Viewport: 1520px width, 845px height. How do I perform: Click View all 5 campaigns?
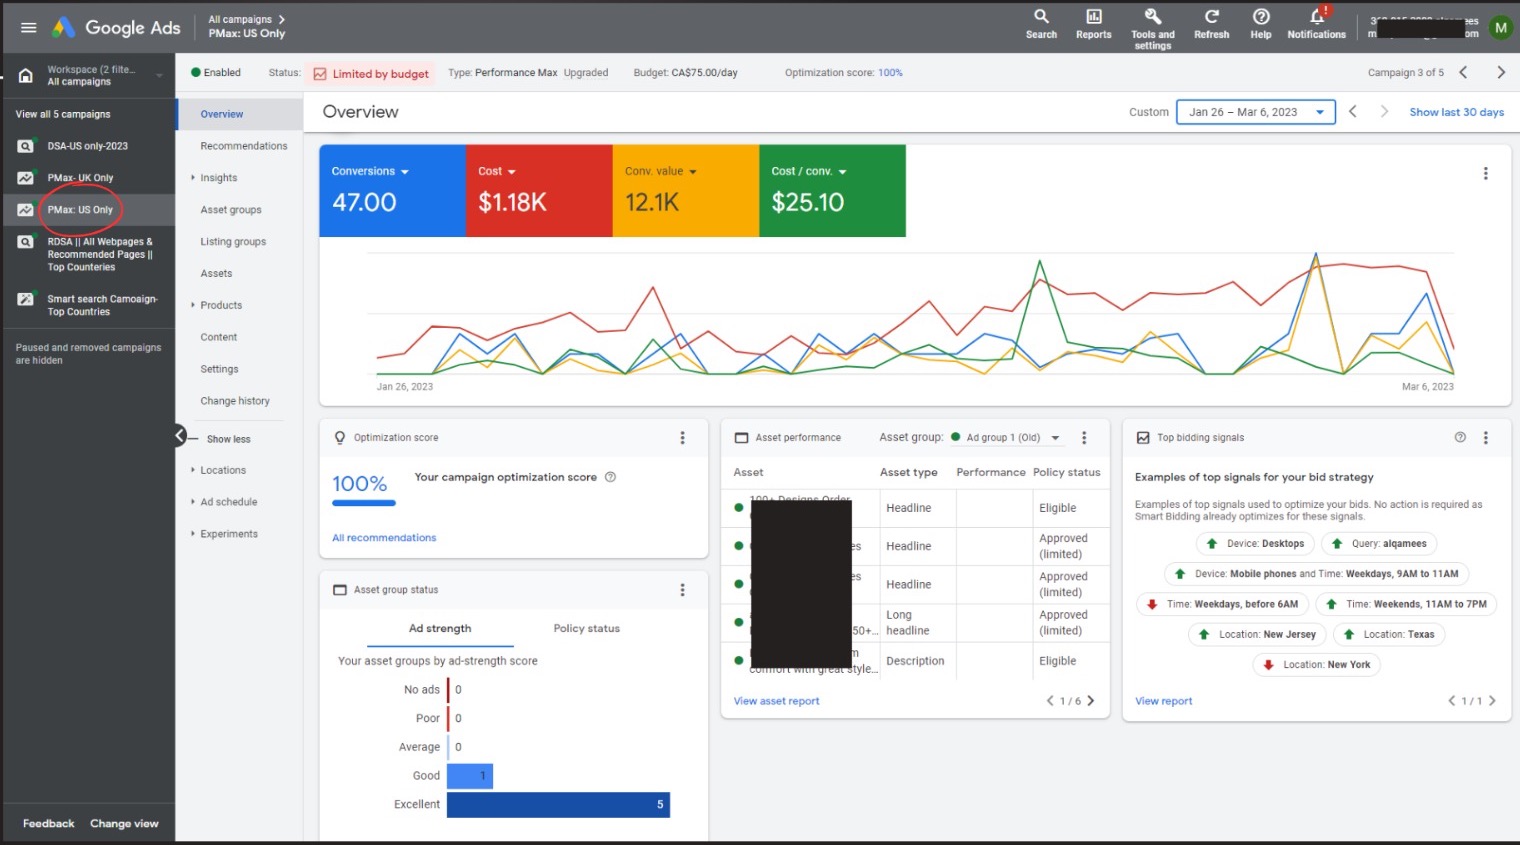[63, 114]
